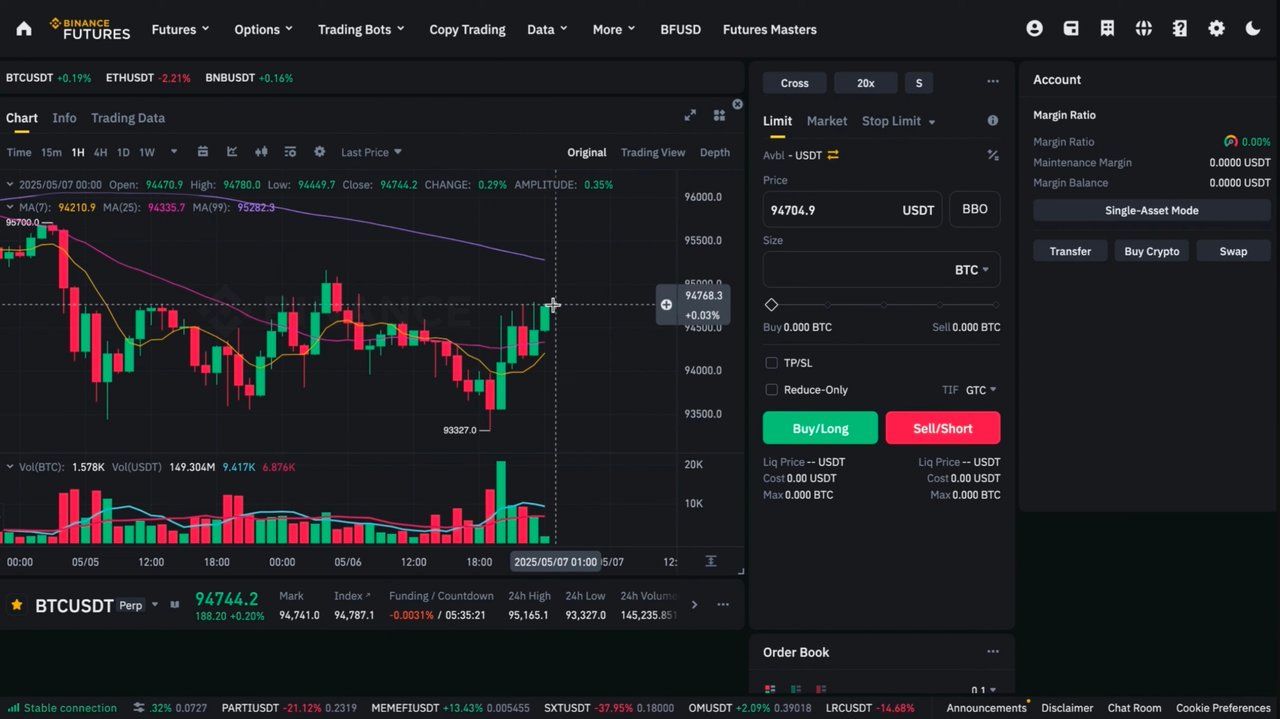Screen dimensions: 1280x719
Task: Enable Reduce-Only checkbox
Action: 771,390
